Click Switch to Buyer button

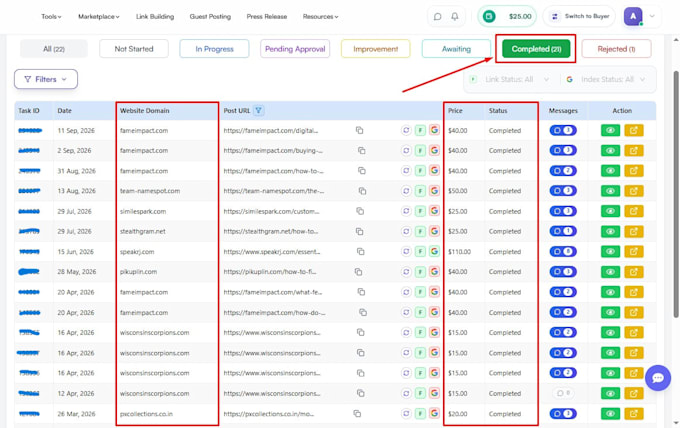point(580,16)
